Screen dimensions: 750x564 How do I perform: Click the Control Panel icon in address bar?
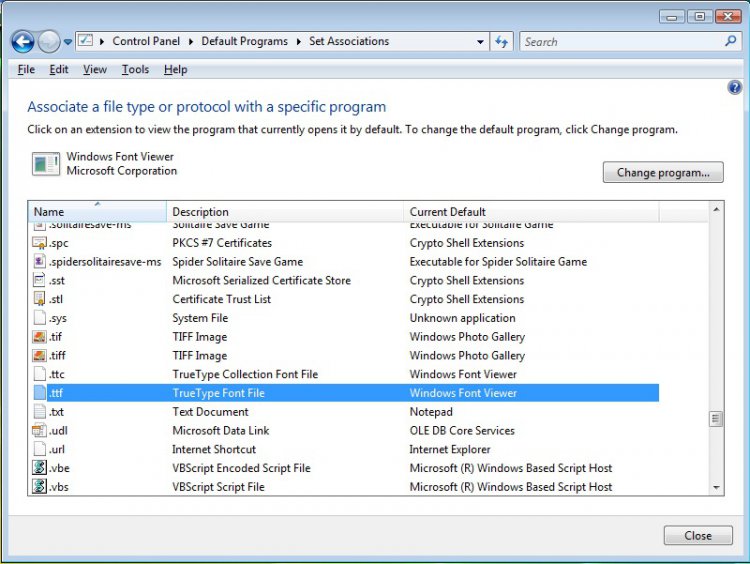point(85,41)
